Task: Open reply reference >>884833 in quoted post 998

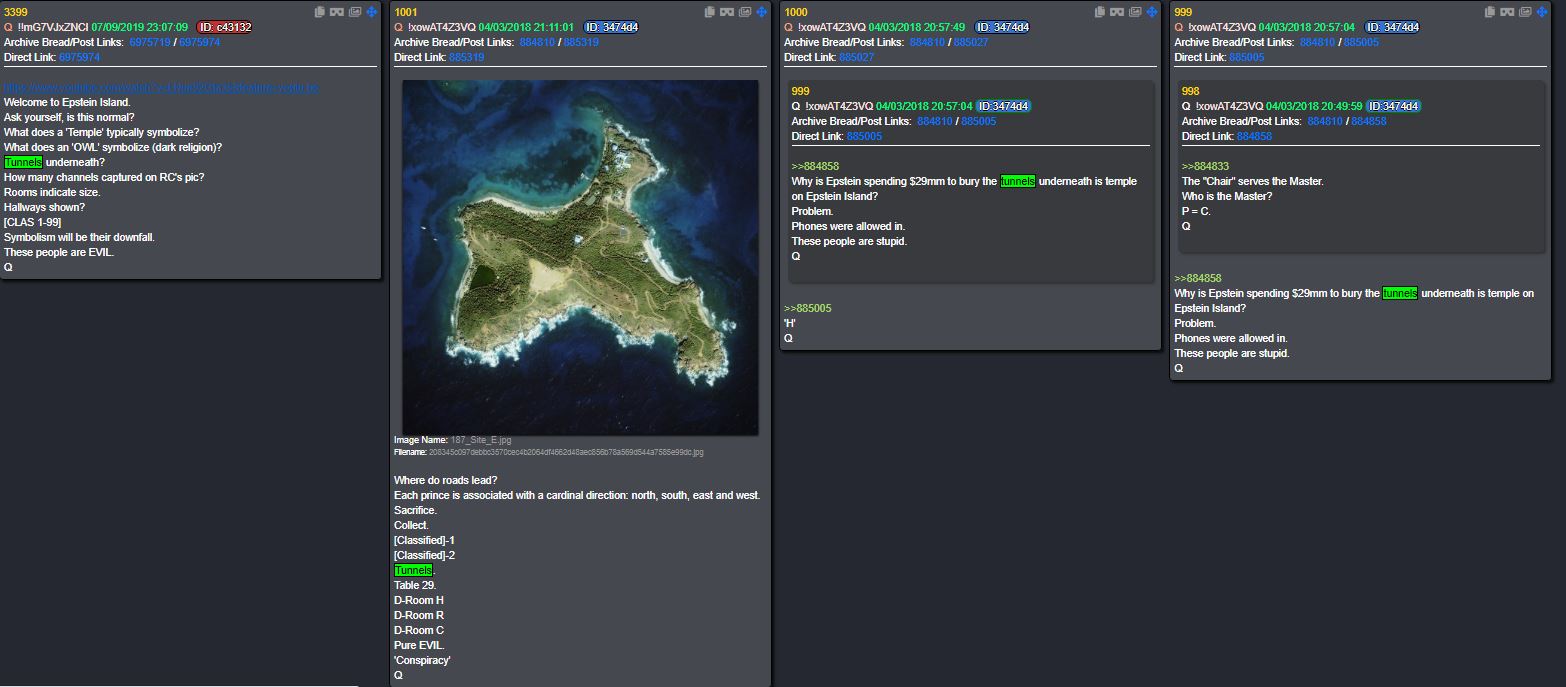Action: point(1205,166)
